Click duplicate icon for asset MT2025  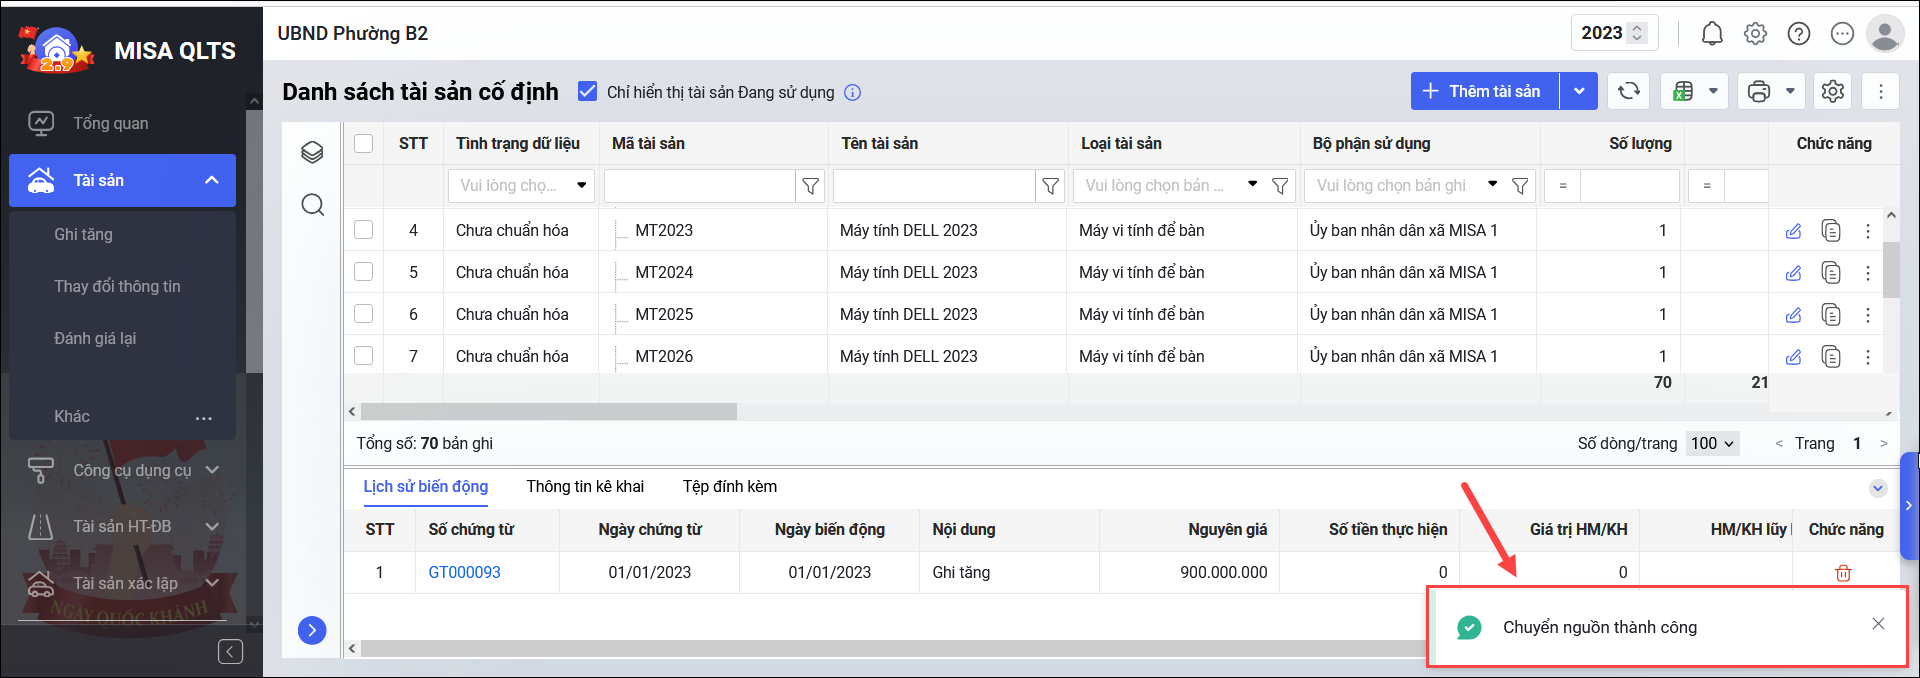1830,315
